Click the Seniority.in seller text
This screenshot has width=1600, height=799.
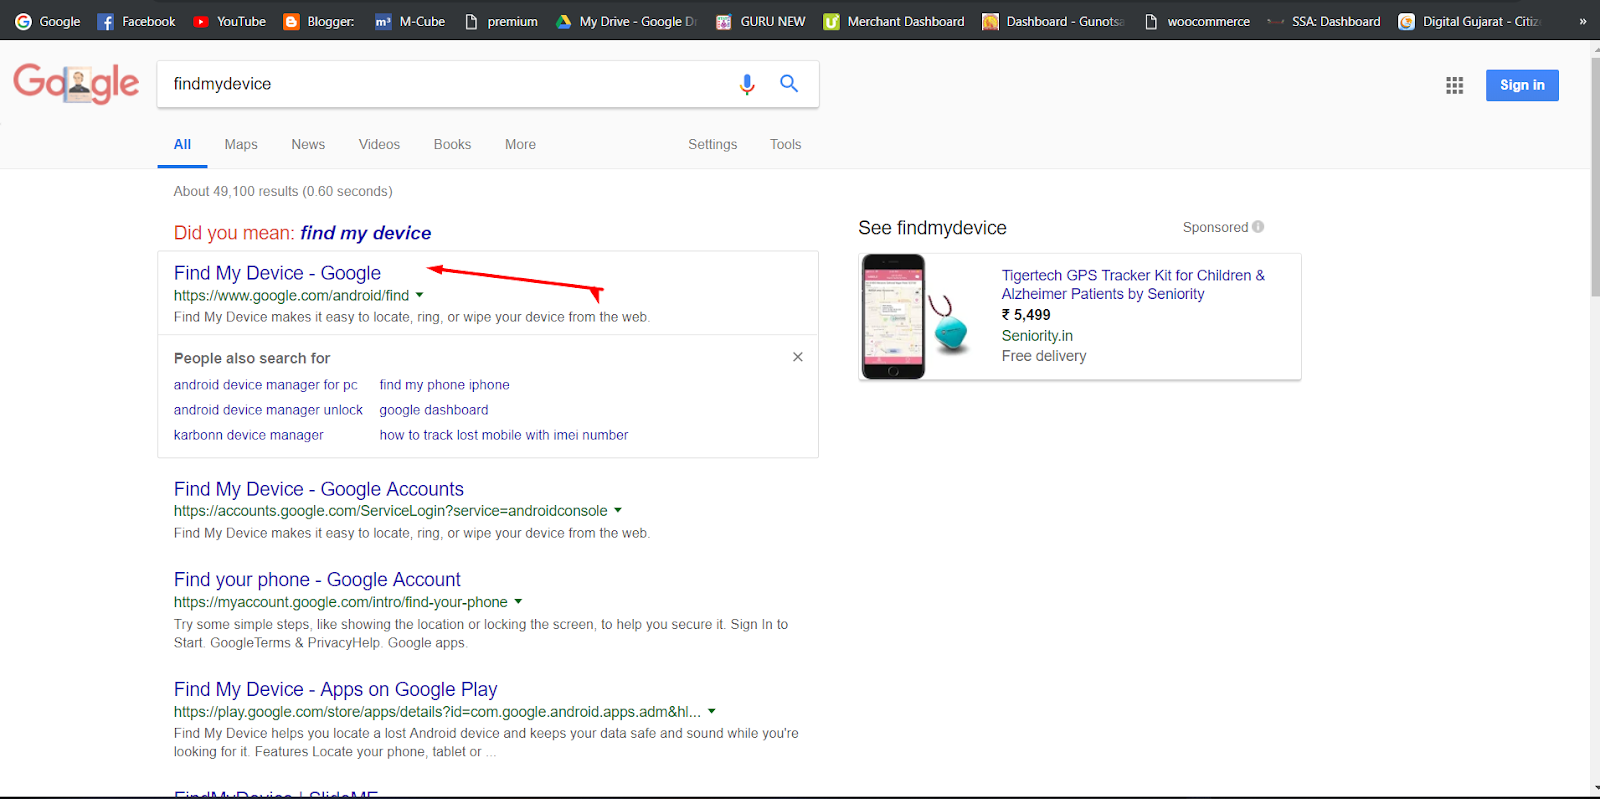pos(1037,336)
